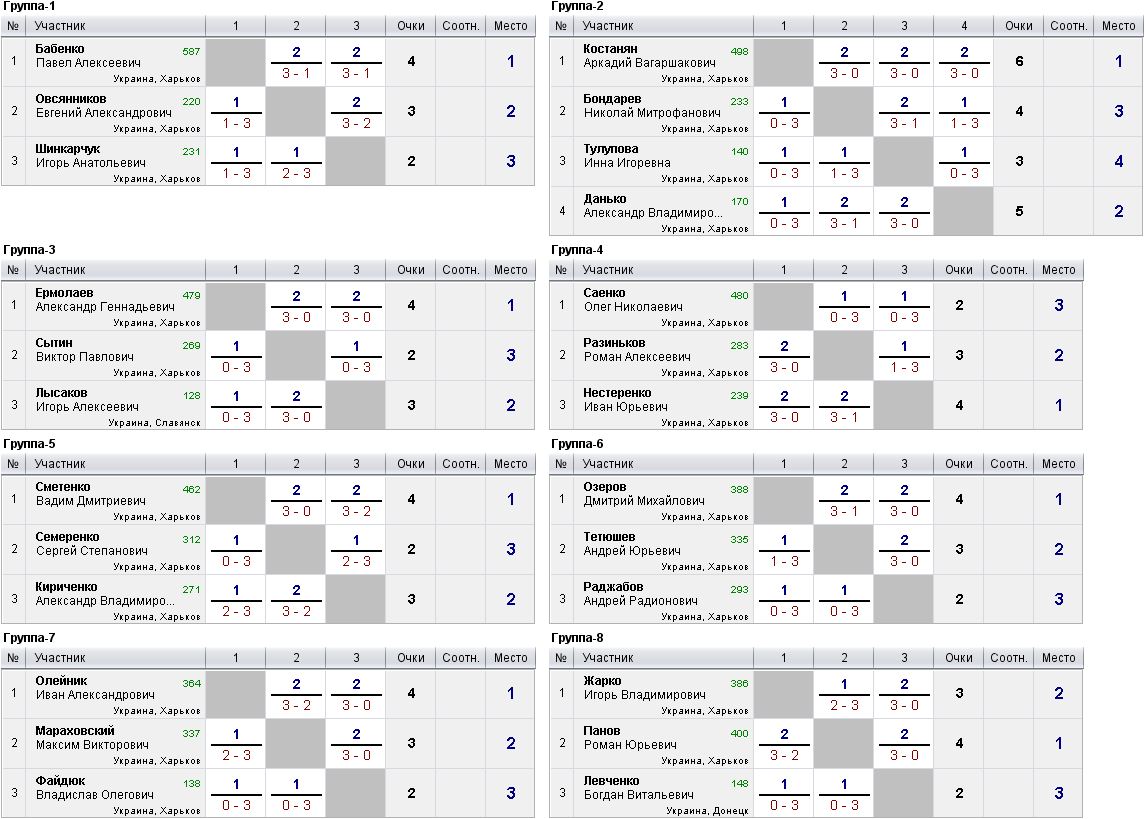Click the Место column header in Группа-2
The height and width of the screenshot is (819, 1148).
tap(1119, 26)
